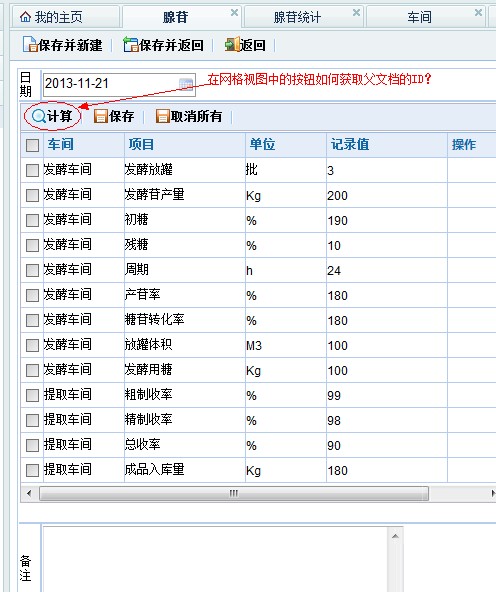Check the 总收率 row checkbox
The width and height of the screenshot is (496, 592).
(x=32, y=445)
